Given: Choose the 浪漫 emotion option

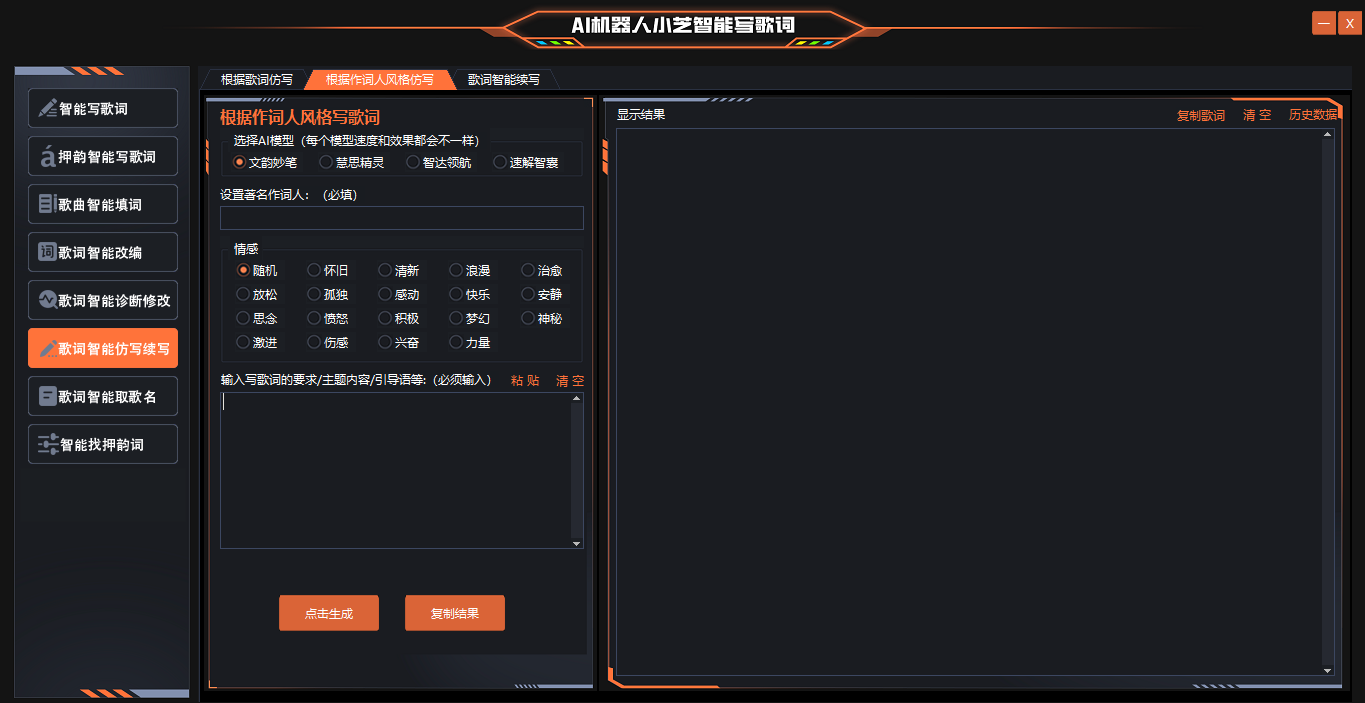Looking at the screenshot, I should tap(457, 270).
